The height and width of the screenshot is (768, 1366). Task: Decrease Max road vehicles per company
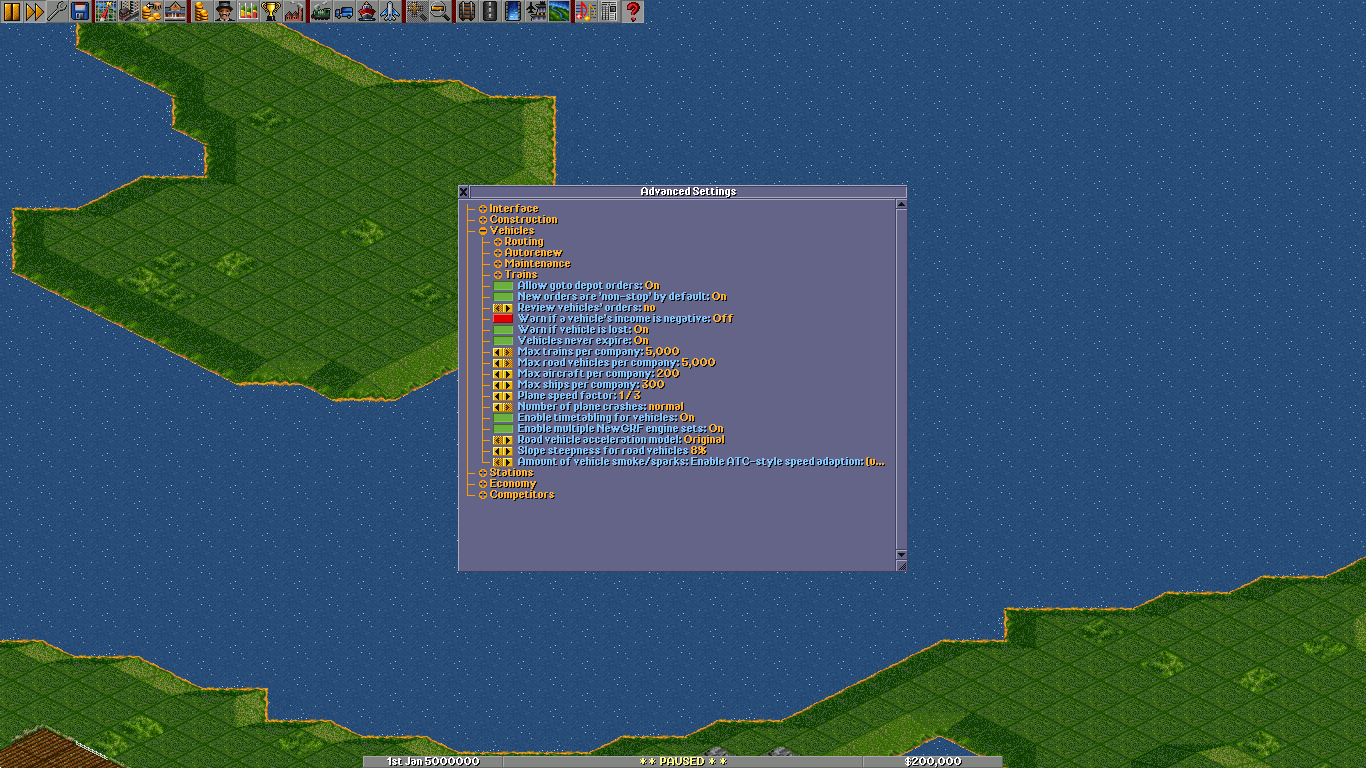click(498, 363)
